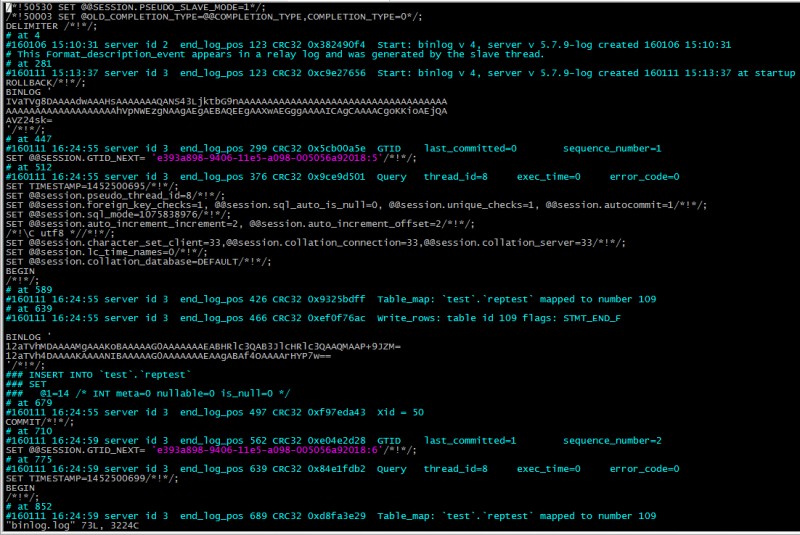Click the 'last_committed=0' text
Image resolution: width=800 pixels, height=535 pixels.
tap(470, 148)
